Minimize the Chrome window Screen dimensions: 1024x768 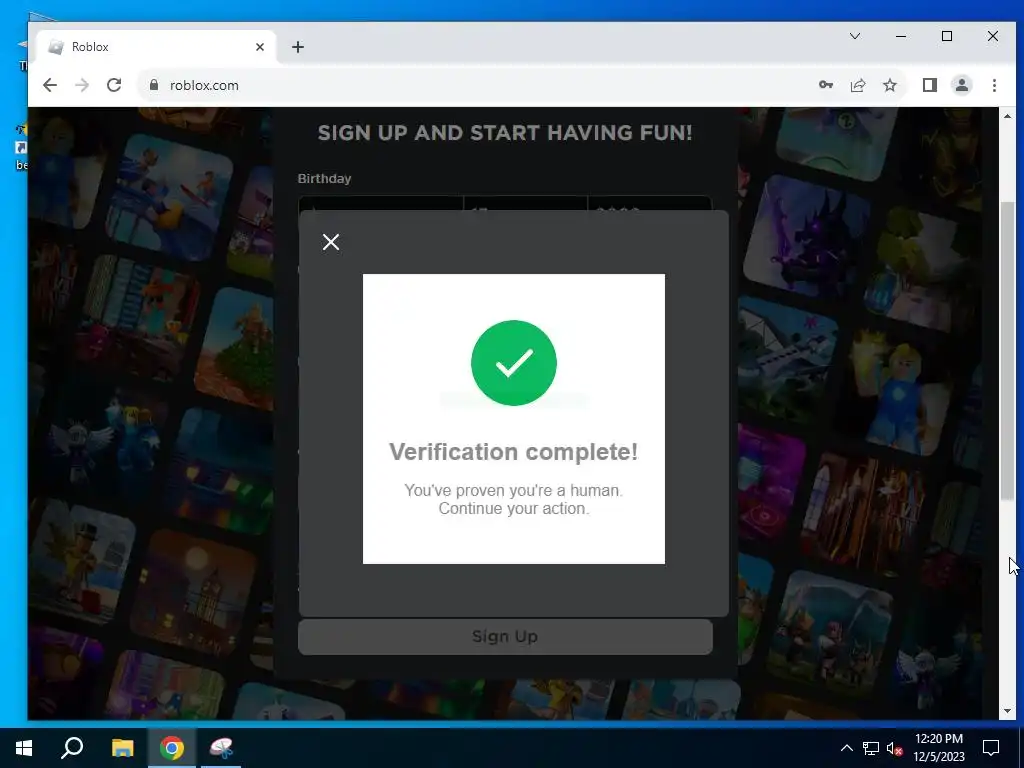pyautogui.click(x=901, y=36)
